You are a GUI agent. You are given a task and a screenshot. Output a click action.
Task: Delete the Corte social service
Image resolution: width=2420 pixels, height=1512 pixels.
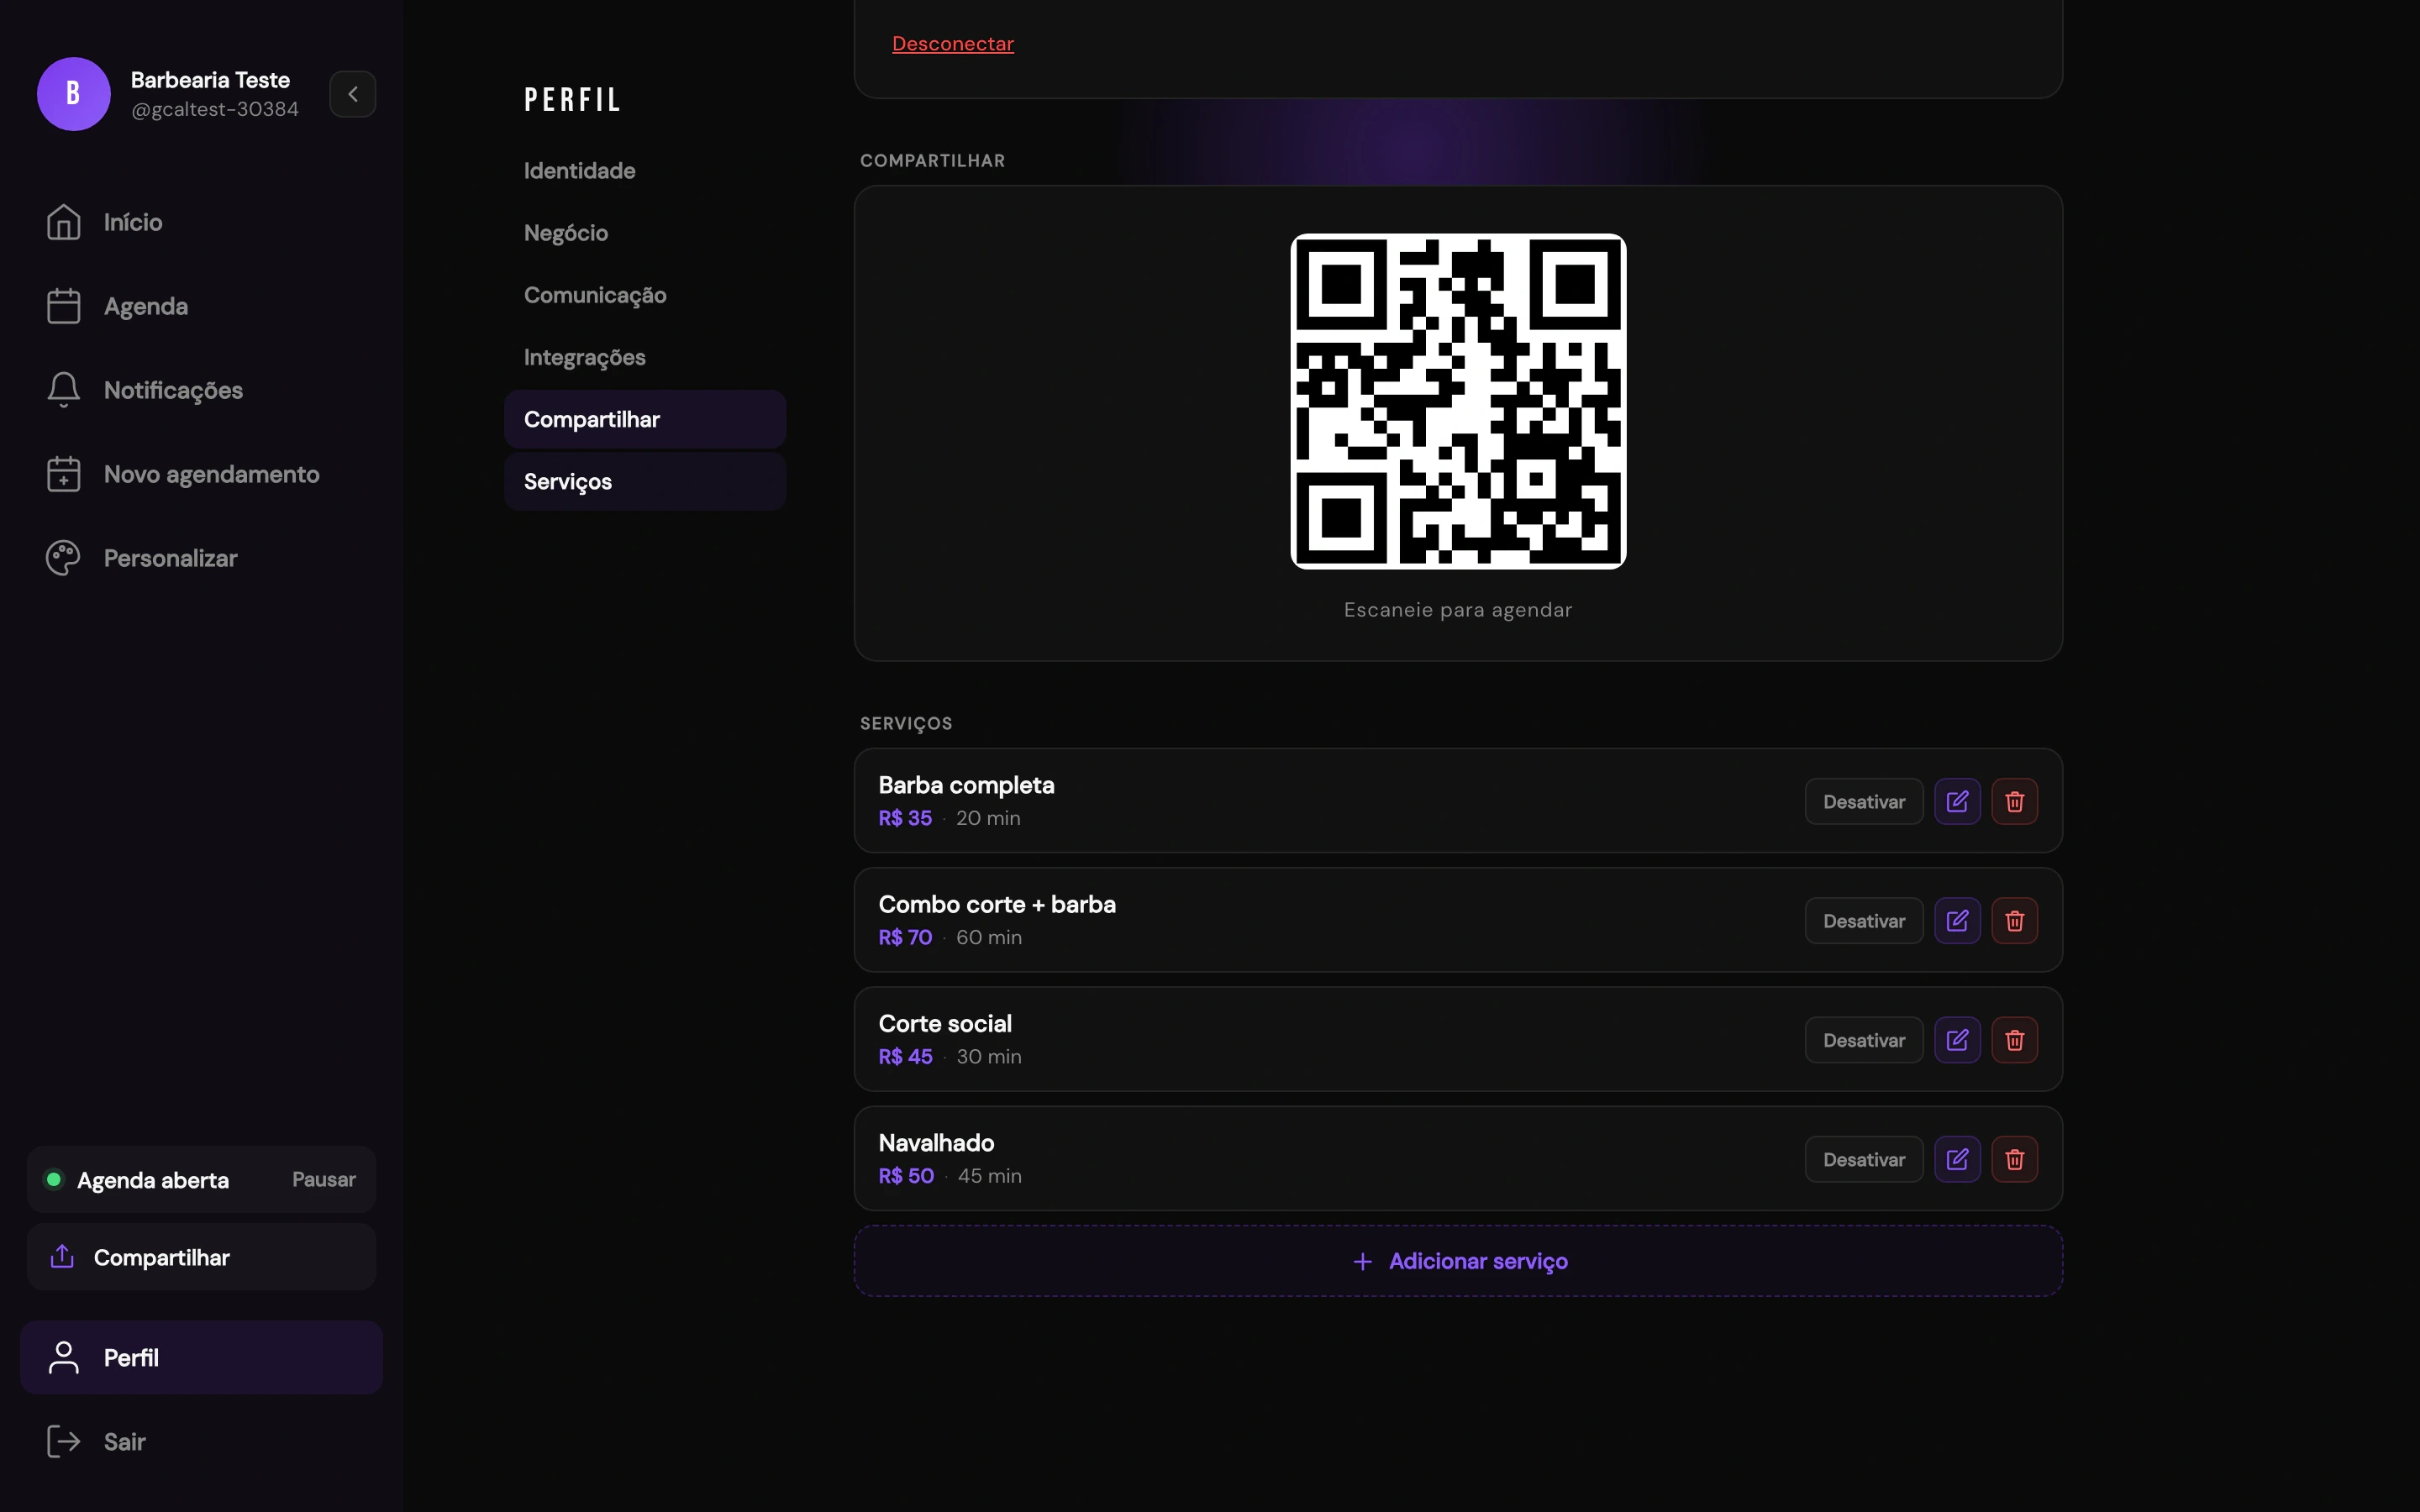[x=2015, y=1040]
